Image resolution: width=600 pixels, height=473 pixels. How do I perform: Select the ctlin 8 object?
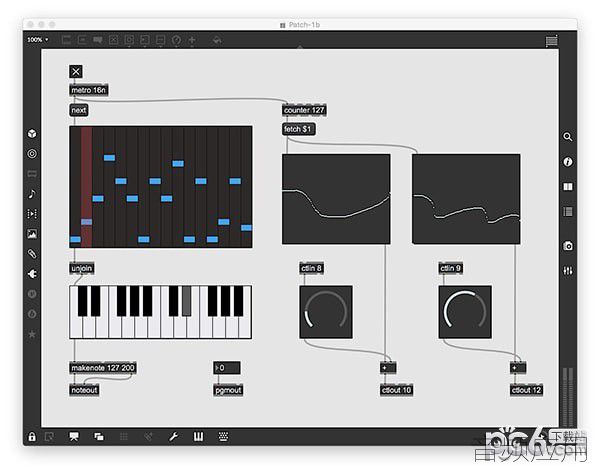(x=311, y=268)
